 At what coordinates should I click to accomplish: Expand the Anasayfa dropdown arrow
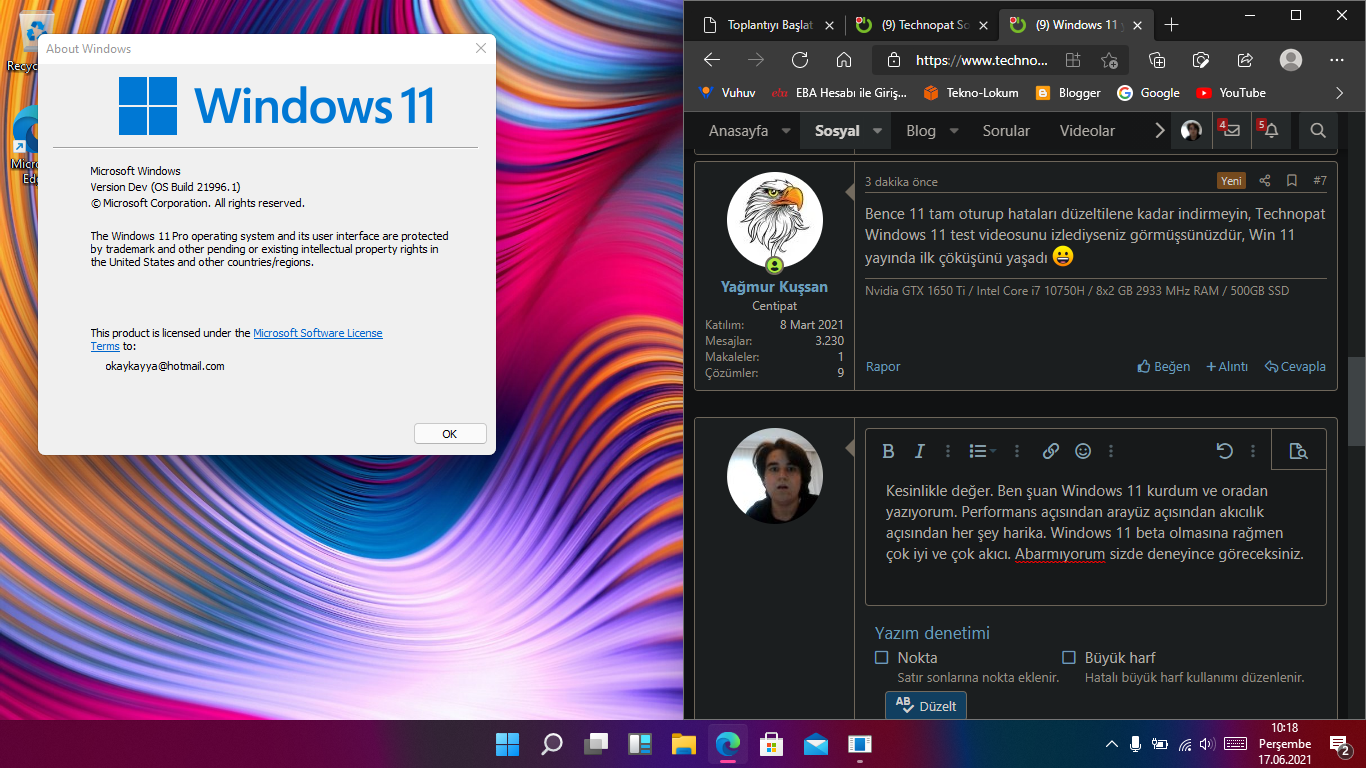tap(786, 131)
